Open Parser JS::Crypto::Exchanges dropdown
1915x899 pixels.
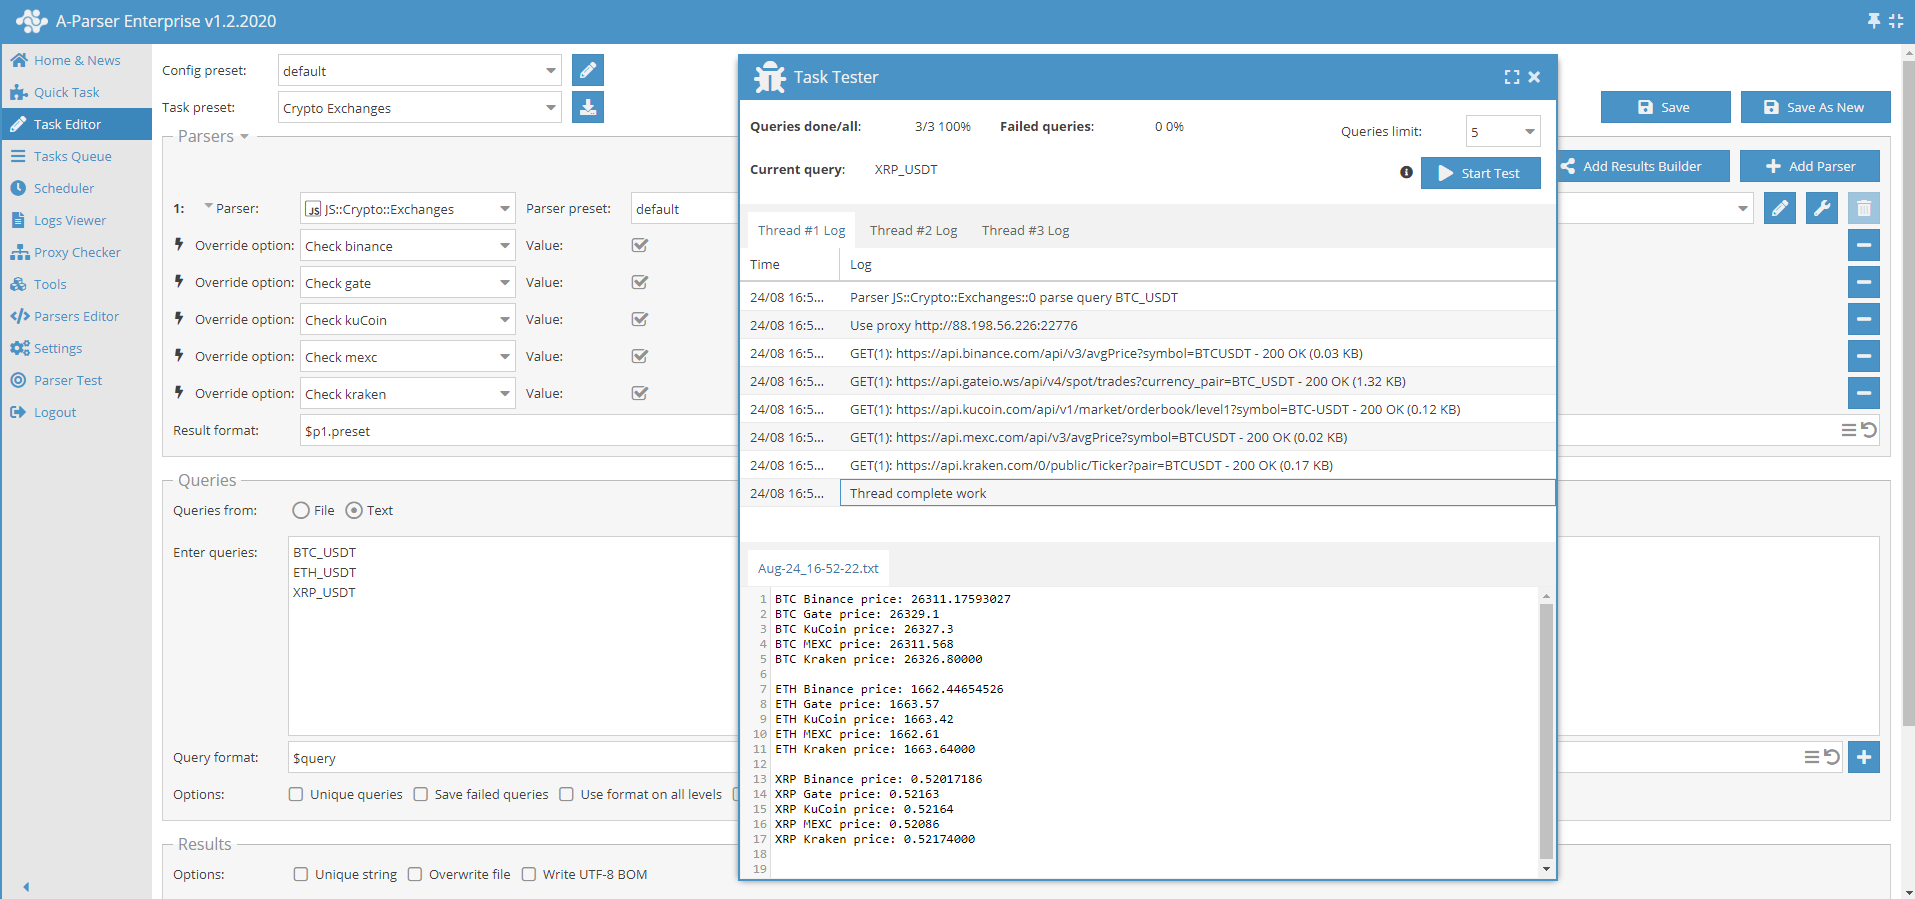pos(408,208)
